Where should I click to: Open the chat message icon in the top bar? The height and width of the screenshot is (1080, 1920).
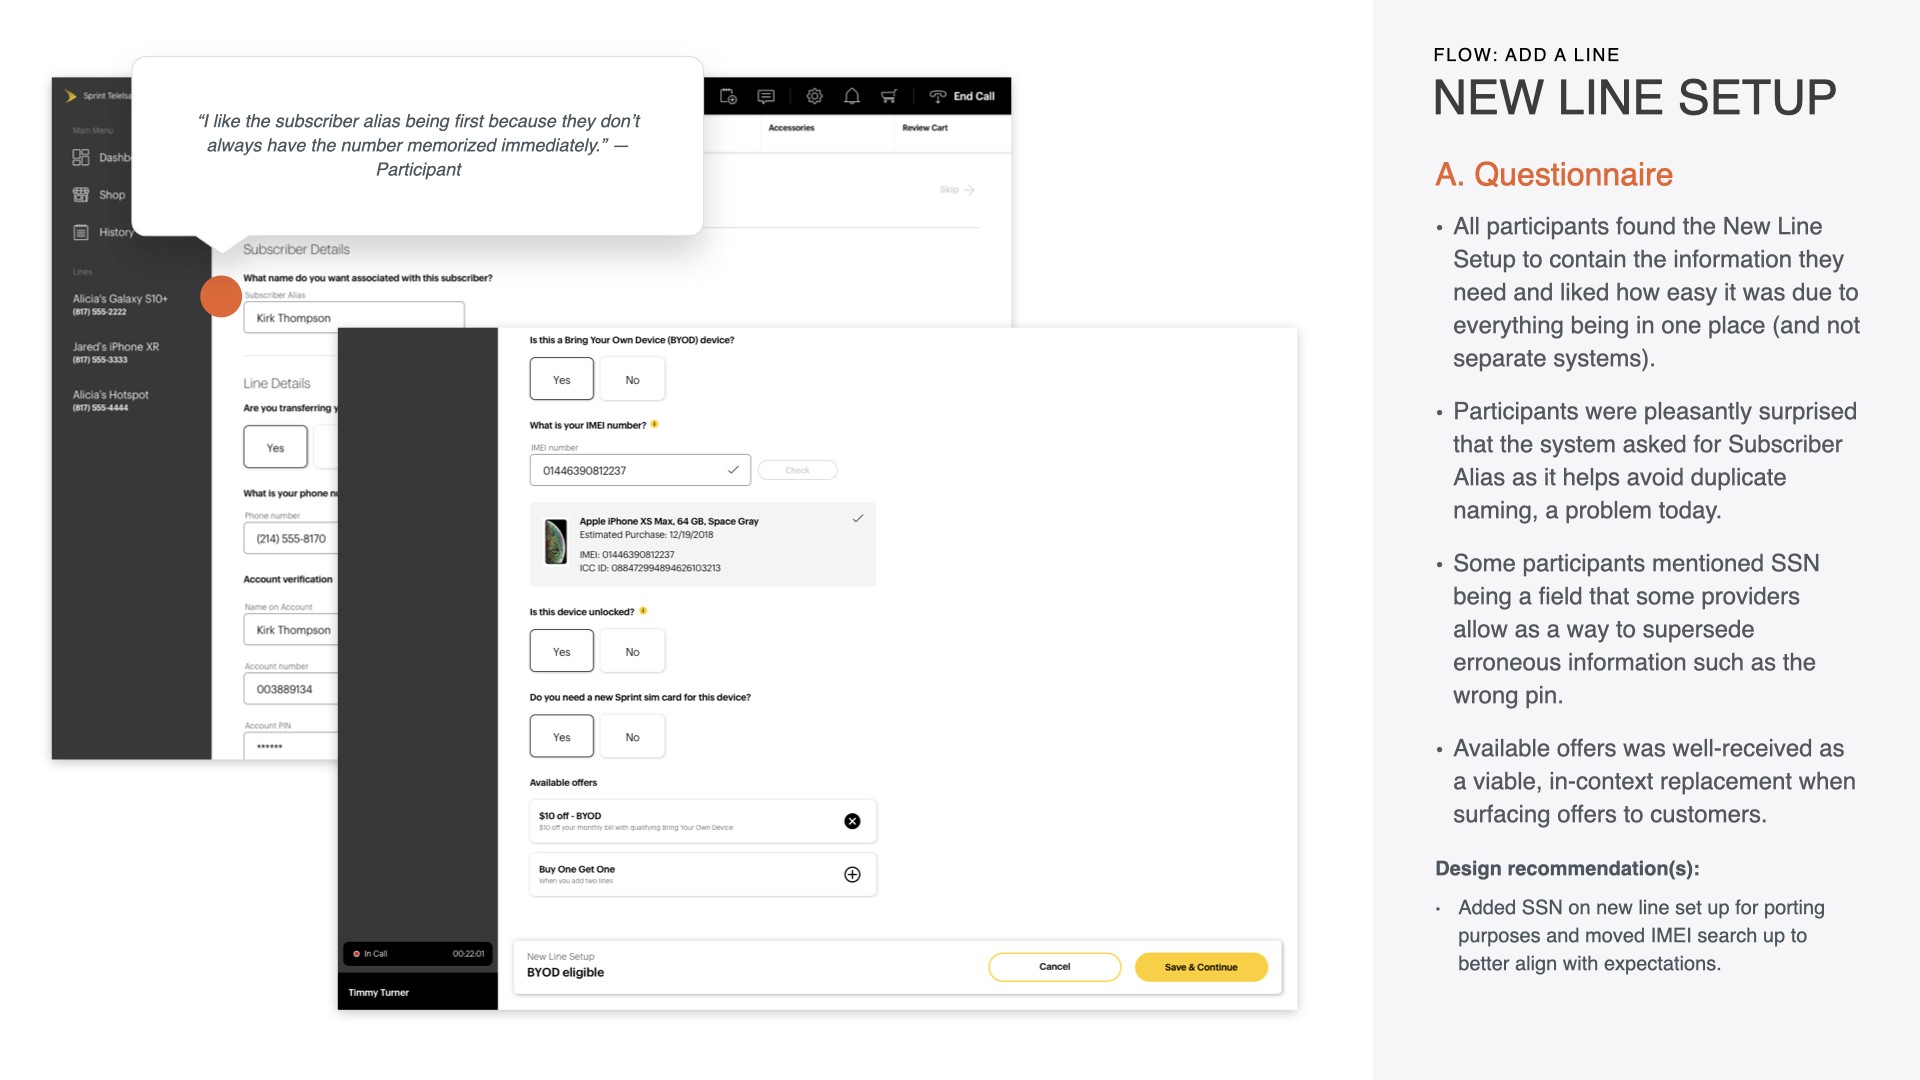click(x=766, y=96)
